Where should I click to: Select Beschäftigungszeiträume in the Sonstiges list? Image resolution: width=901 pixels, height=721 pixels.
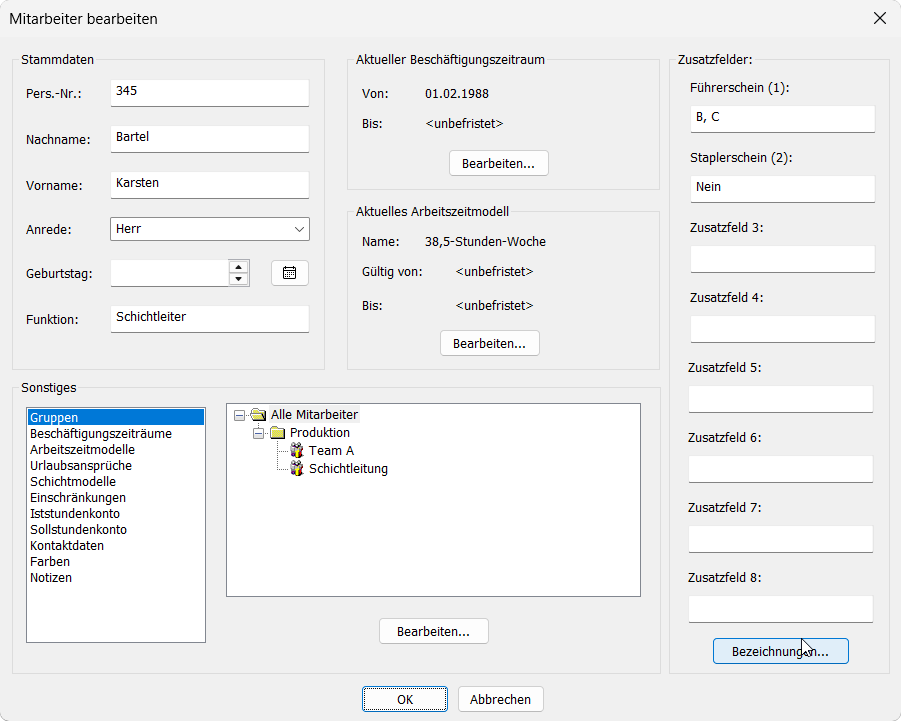115,434
